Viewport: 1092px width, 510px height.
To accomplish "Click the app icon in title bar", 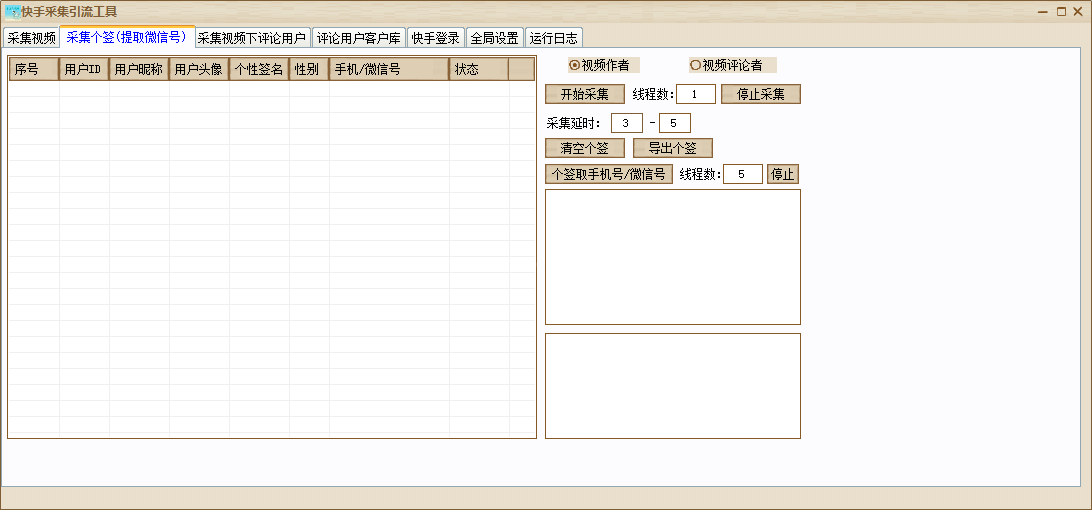I will click(x=13, y=12).
